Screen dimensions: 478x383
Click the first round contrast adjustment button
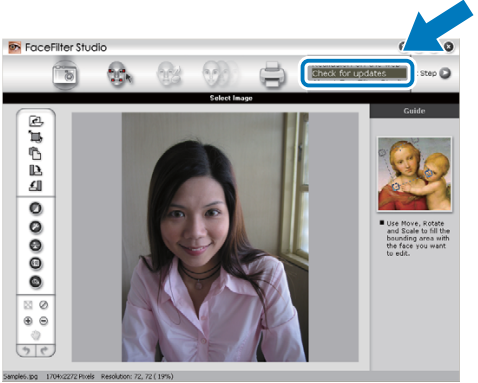point(36,208)
